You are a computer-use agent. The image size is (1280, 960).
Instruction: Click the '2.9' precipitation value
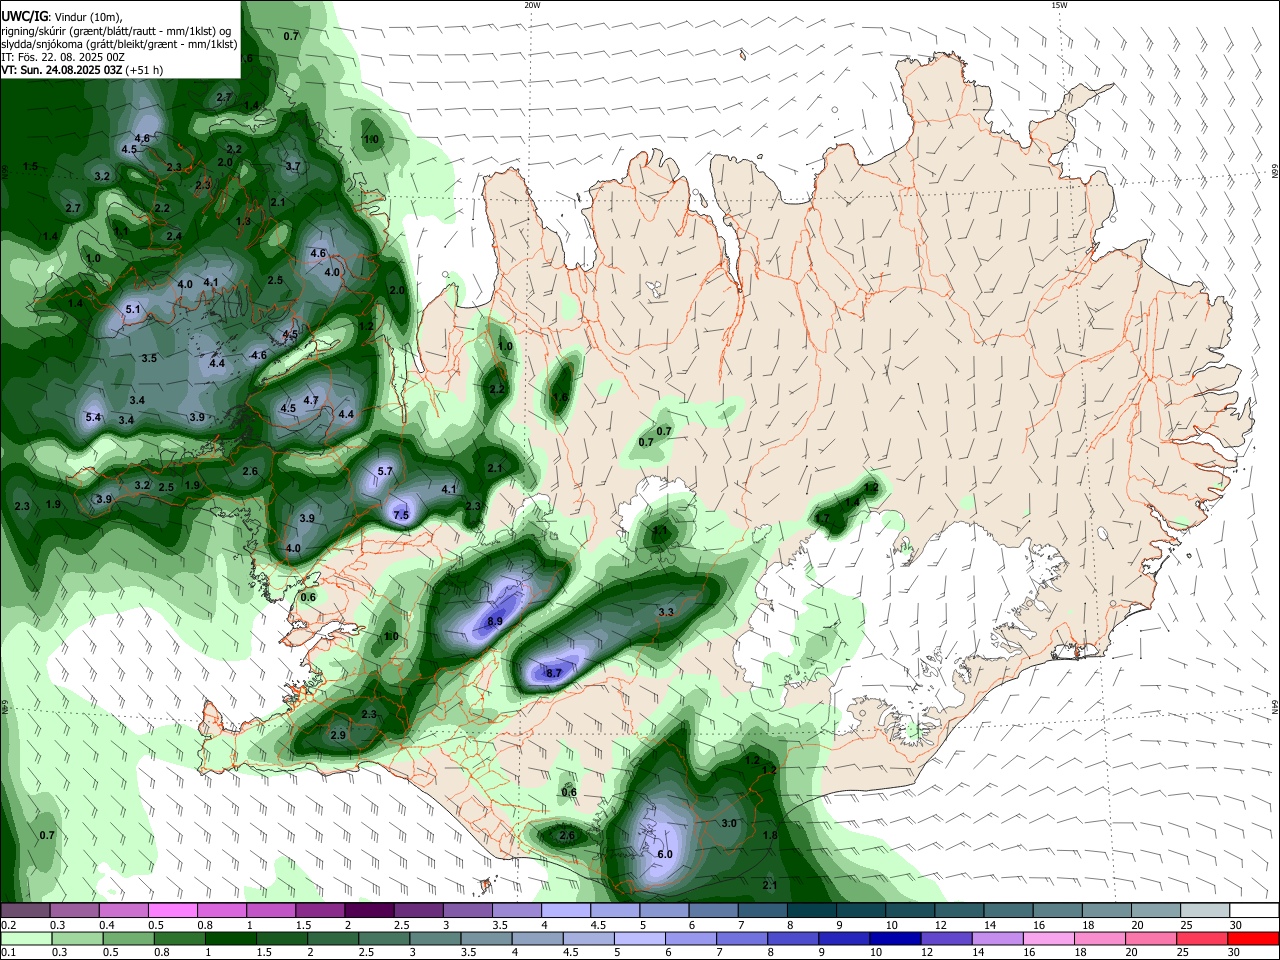click(338, 735)
